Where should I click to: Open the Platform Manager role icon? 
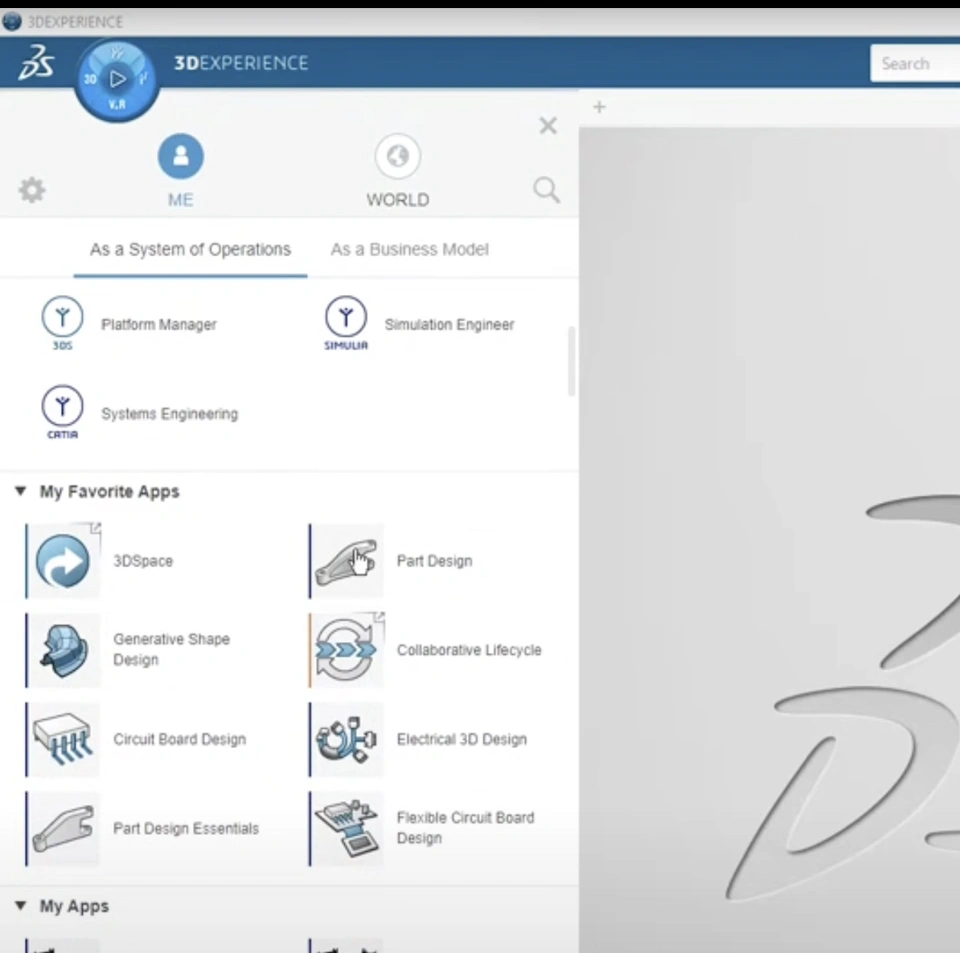coord(62,323)
